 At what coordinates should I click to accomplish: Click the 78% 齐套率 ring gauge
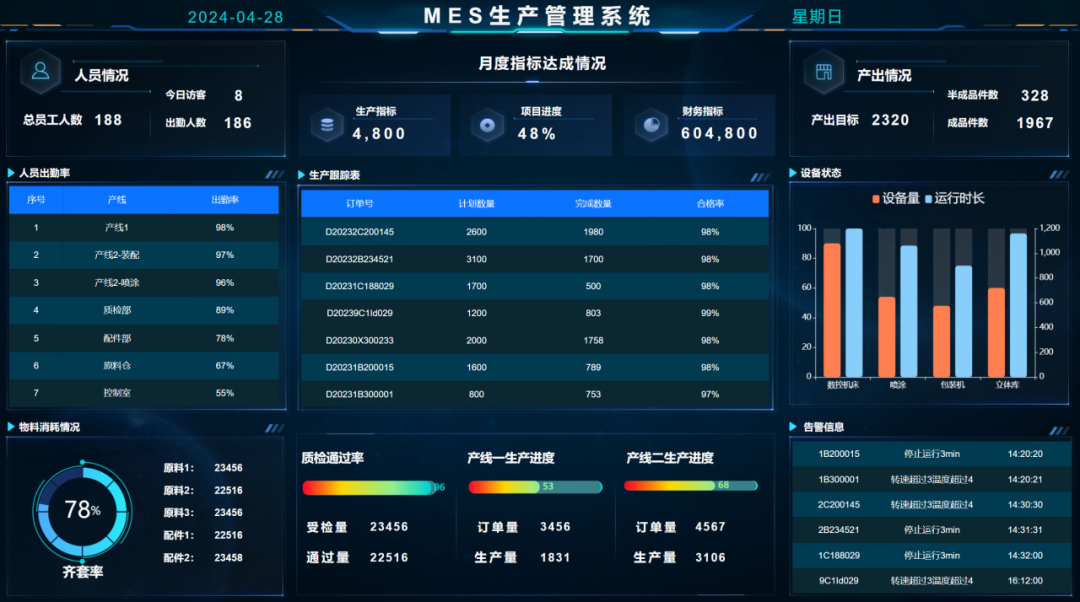pyautogui.click(x=82, y=511)
